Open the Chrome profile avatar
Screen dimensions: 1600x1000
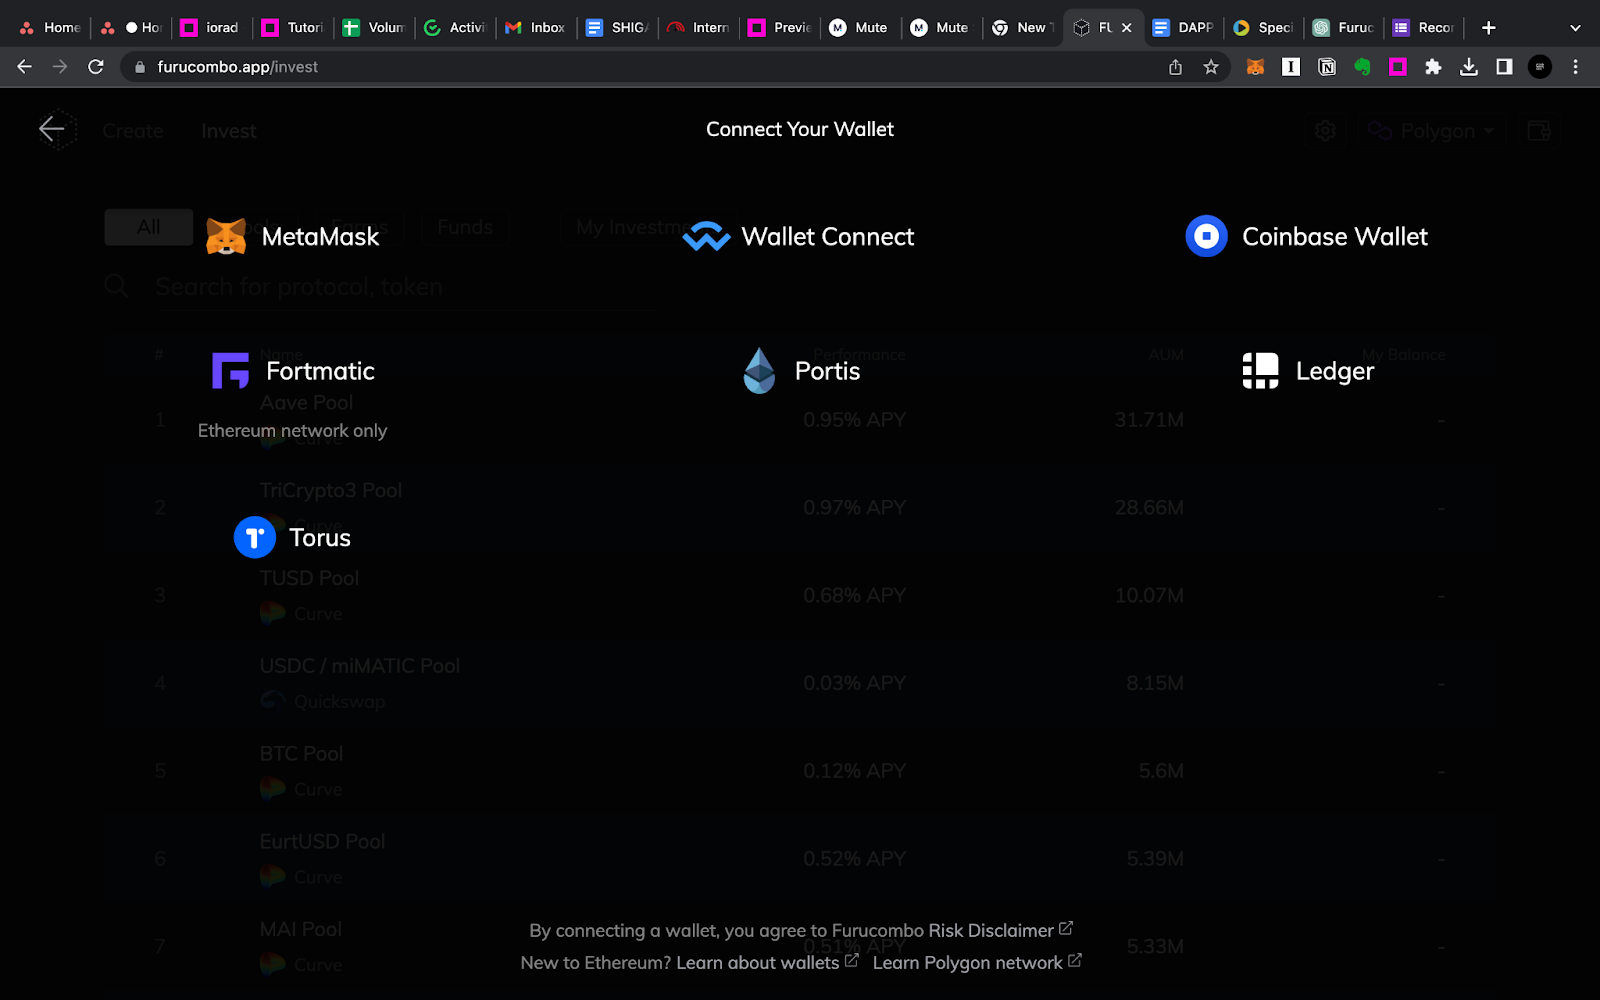point(1540,67)
